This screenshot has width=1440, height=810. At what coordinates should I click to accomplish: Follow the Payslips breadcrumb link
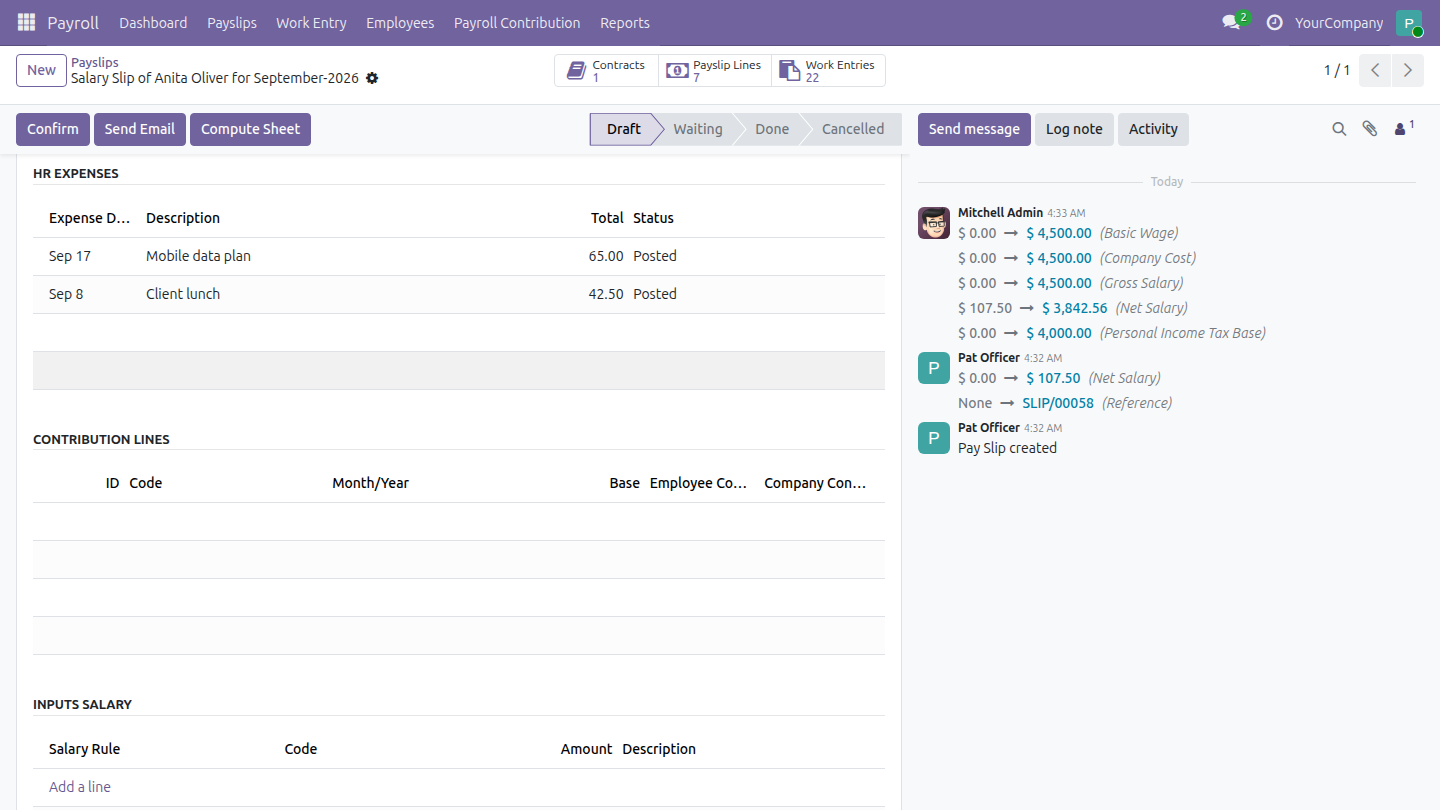point(95,62)
